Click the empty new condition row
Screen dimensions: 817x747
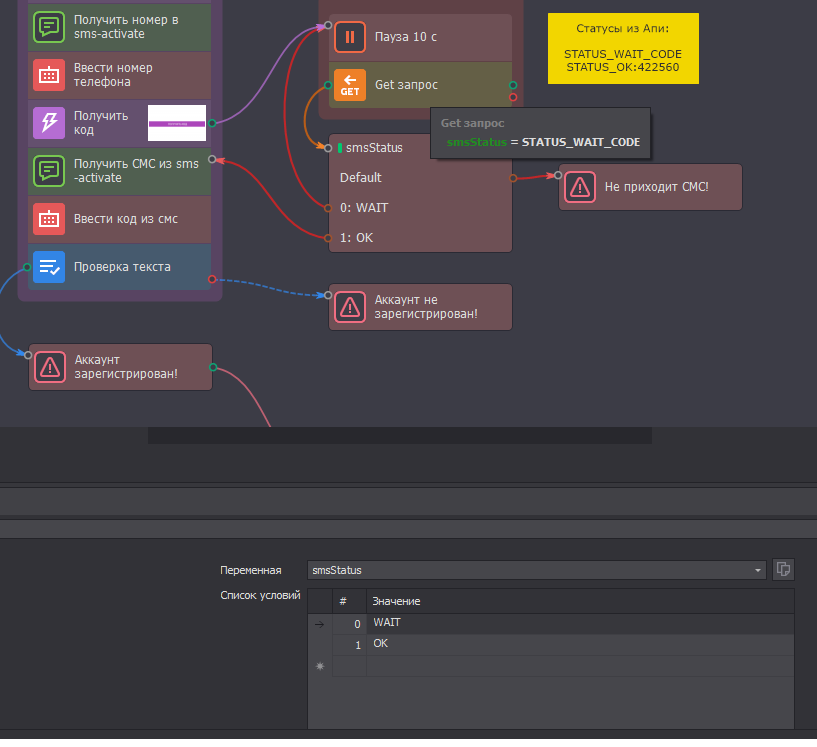tap(580, 666)
